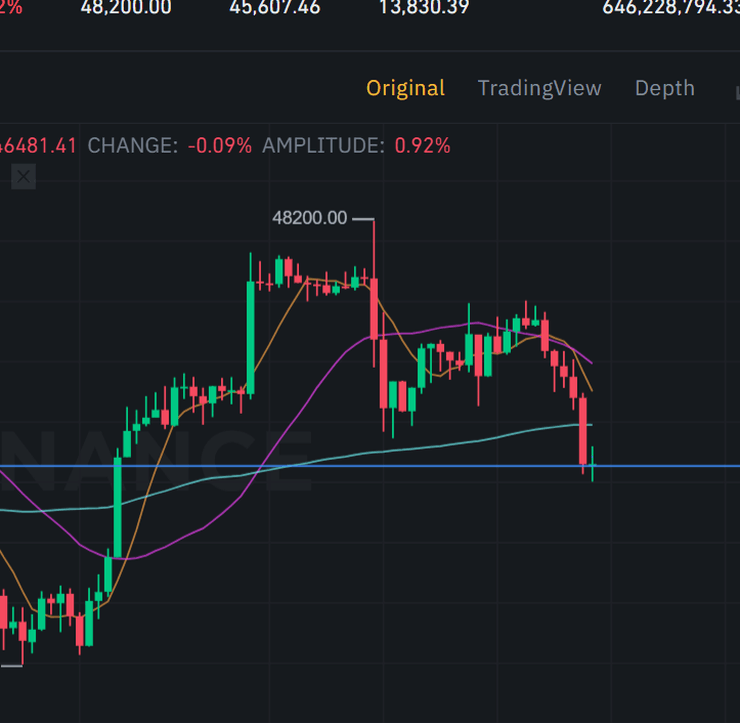Open the TradingView chart tab
This screenshot has height=723, width=740.
(x=539, y=88)
